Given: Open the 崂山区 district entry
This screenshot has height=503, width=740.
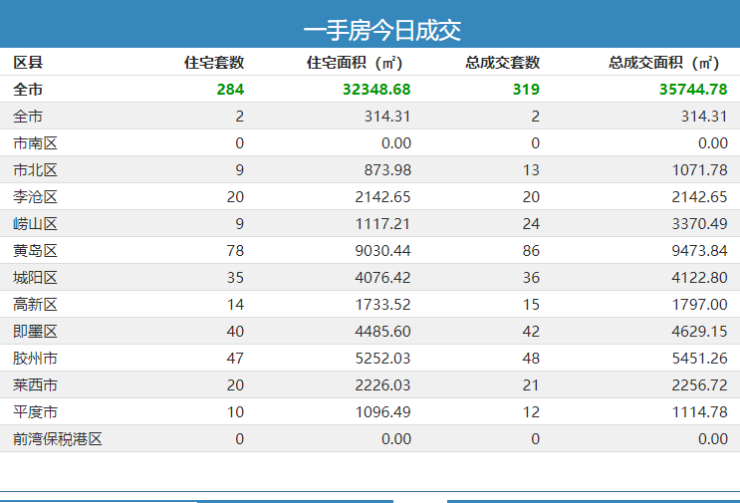Looking at the screenshot, I should [x=35, y=224].
